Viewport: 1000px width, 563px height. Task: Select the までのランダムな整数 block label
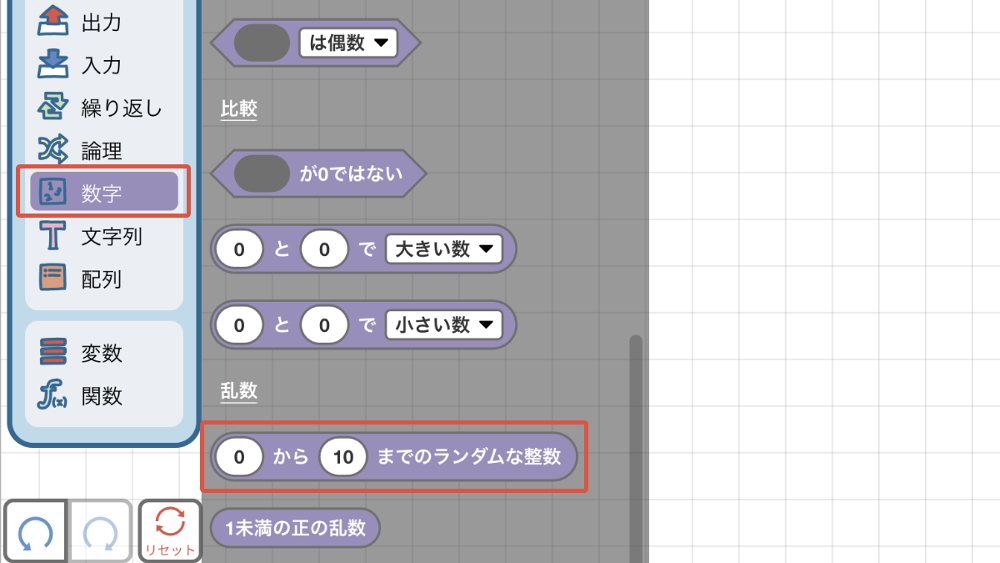click(x=469, y=457)
